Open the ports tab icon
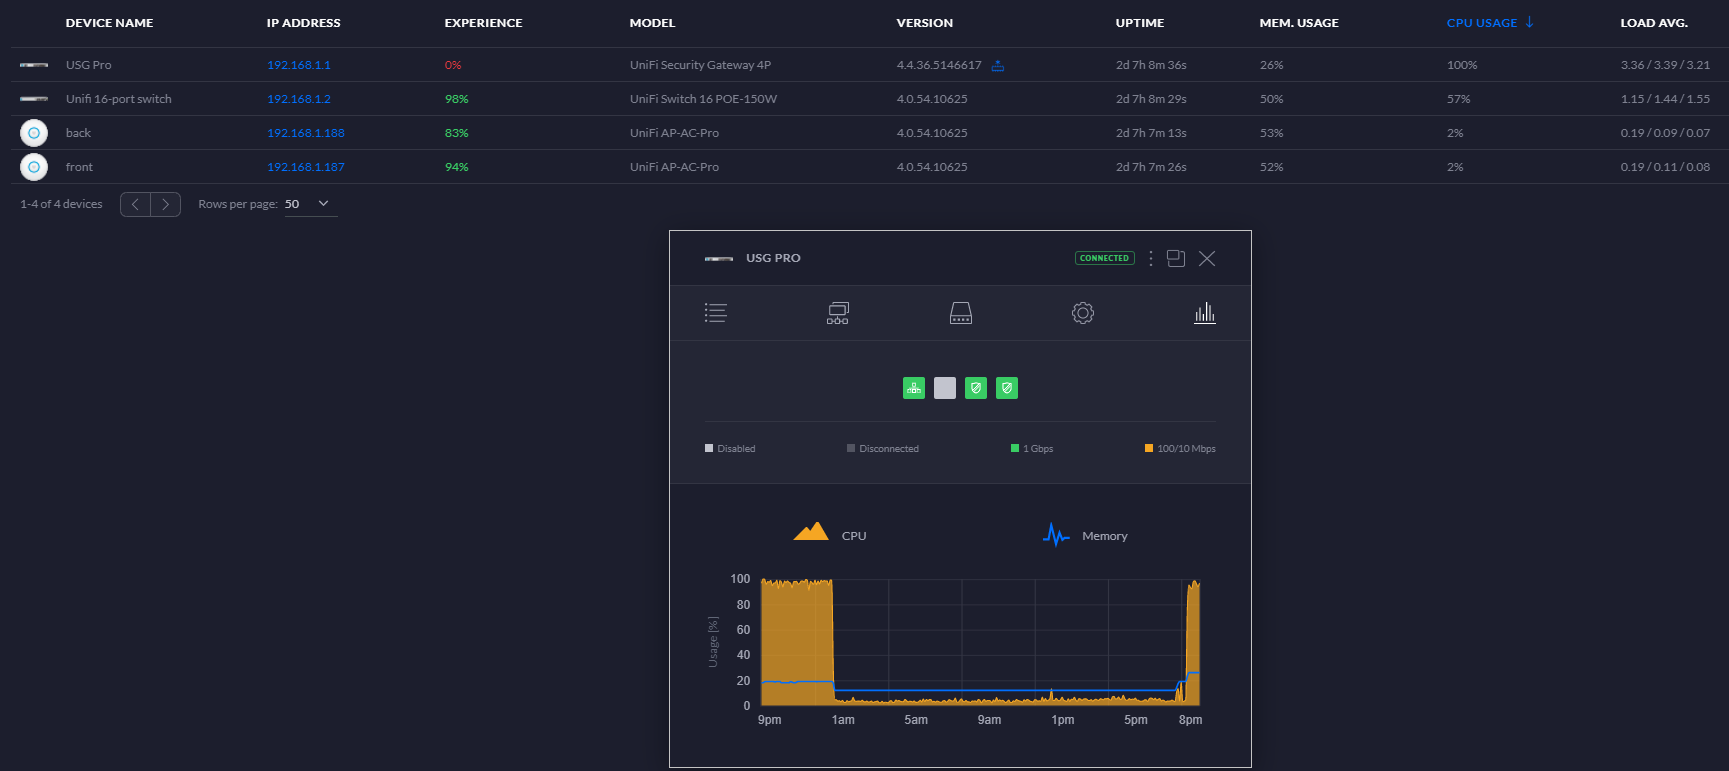This screenshot has width=1729, height=771. tap(961, 313)
